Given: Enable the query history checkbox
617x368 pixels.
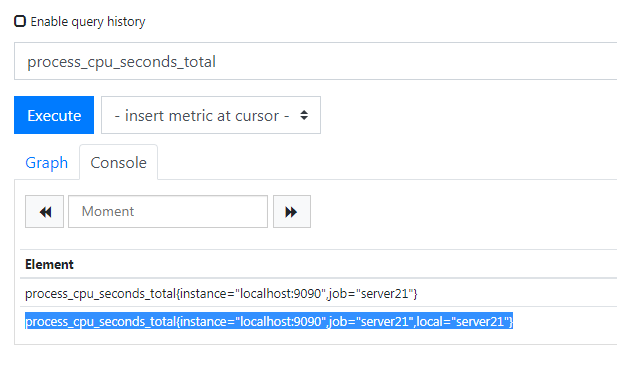Looking at the screenshot, I should click(20, 21).
